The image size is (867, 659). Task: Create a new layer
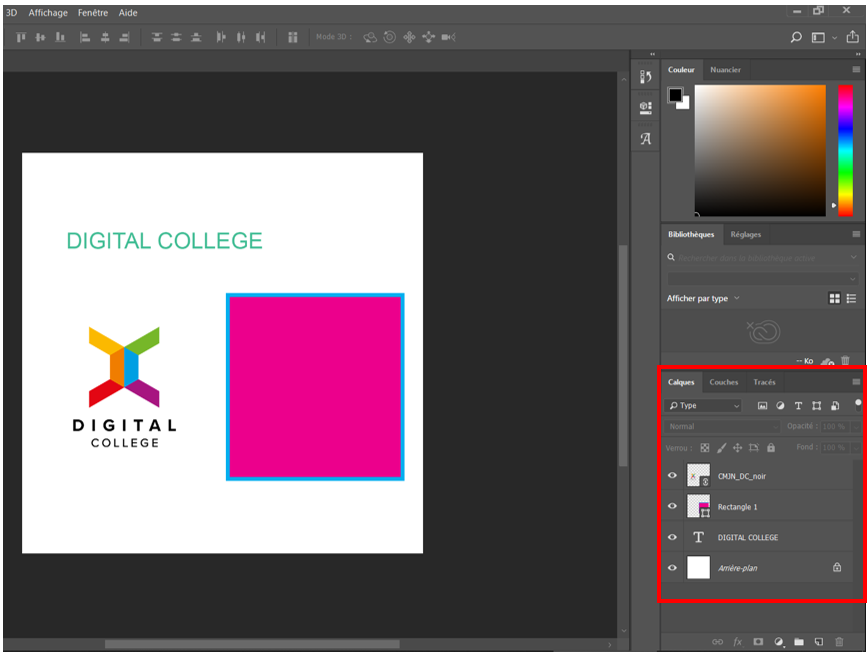click(x=819, y=642)
